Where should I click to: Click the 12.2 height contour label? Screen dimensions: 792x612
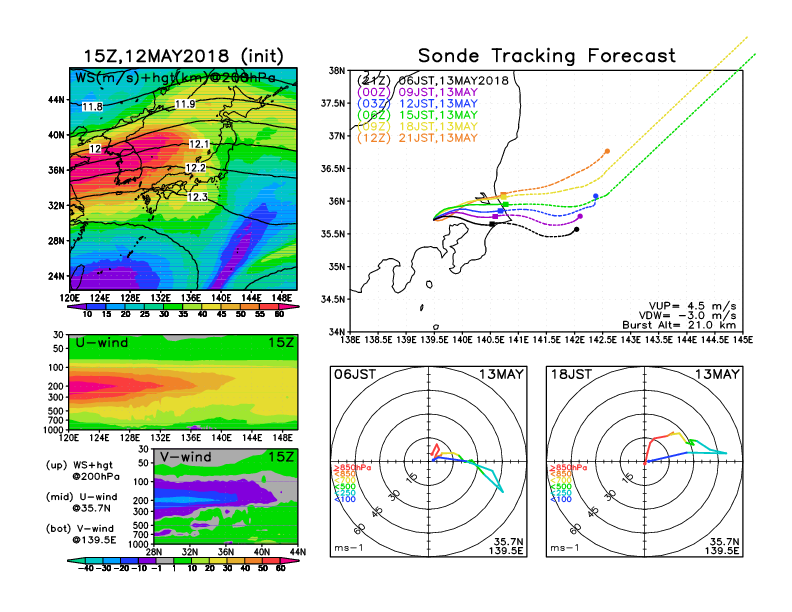pos(195,168)
